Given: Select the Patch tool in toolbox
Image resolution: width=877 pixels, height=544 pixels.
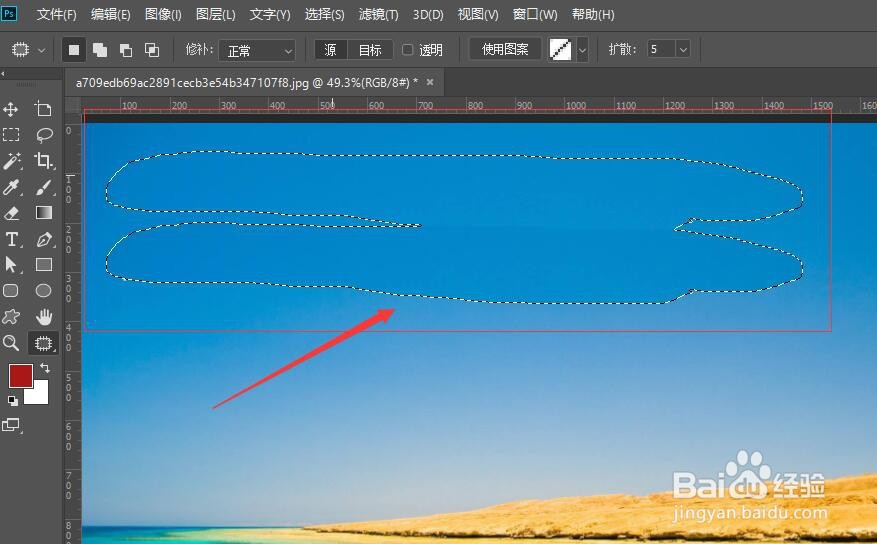Looking at the screenshot, I should pyautogui.click(x=43, y=343).
